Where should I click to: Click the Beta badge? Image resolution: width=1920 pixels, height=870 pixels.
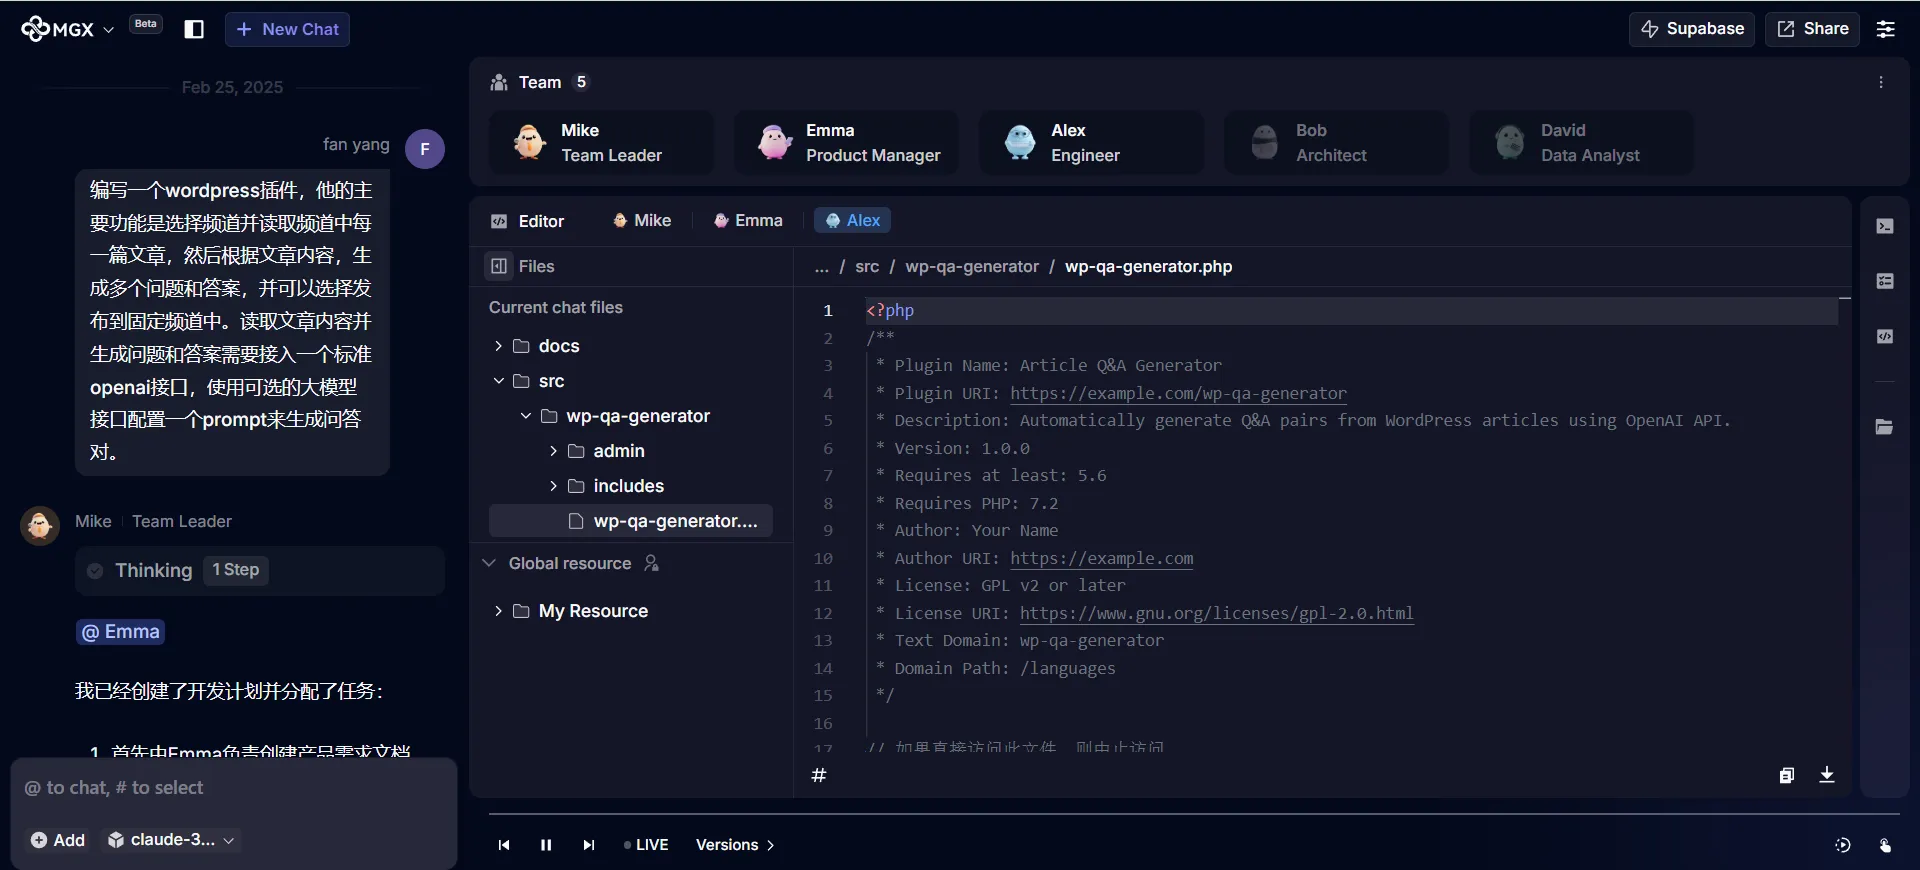tap(146, 24)
